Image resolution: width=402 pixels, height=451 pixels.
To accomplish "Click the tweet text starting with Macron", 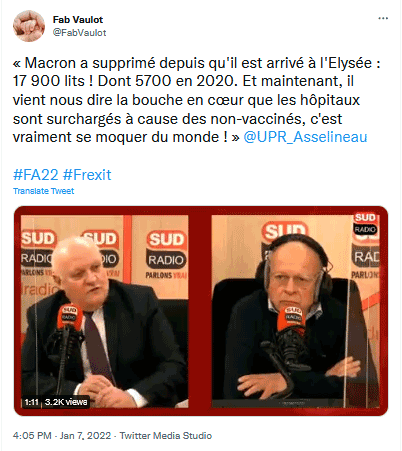I will pos(197,100).
